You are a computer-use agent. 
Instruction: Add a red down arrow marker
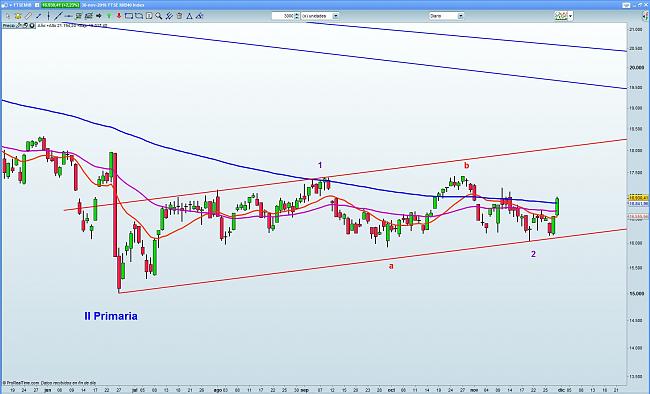(119, 16)
